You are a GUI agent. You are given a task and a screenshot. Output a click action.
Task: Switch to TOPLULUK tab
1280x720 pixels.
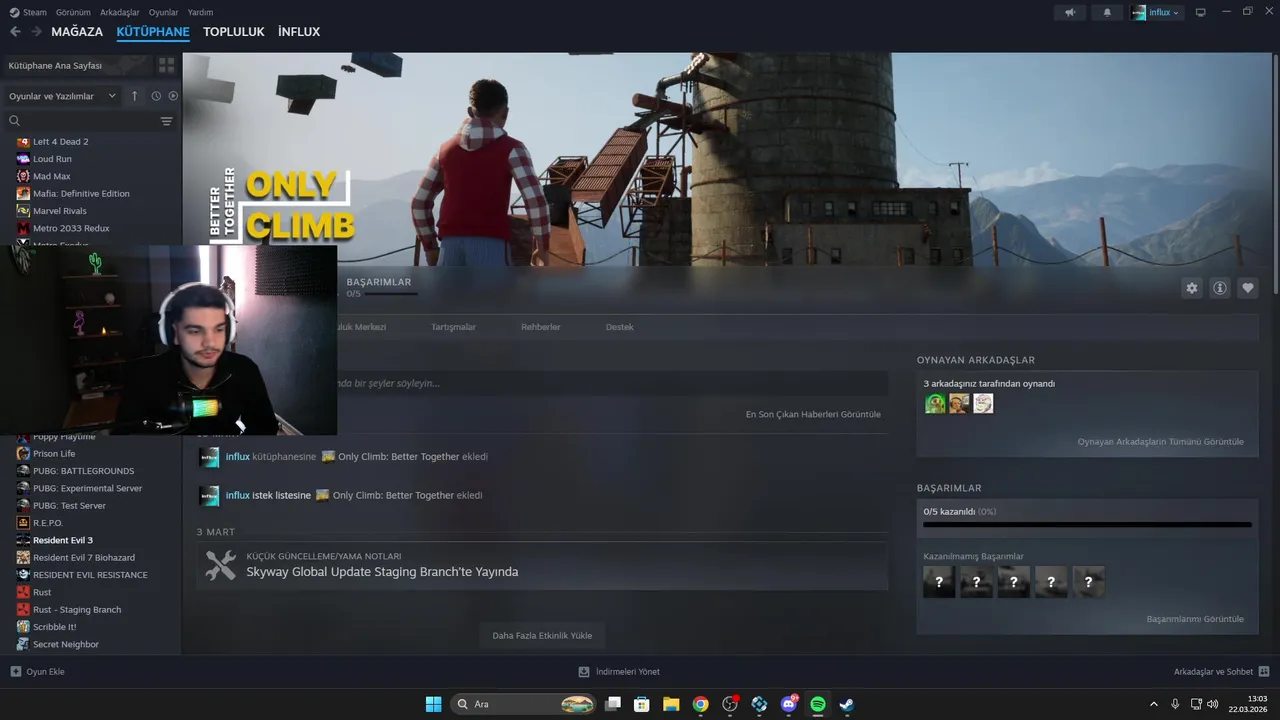point(234,32)
